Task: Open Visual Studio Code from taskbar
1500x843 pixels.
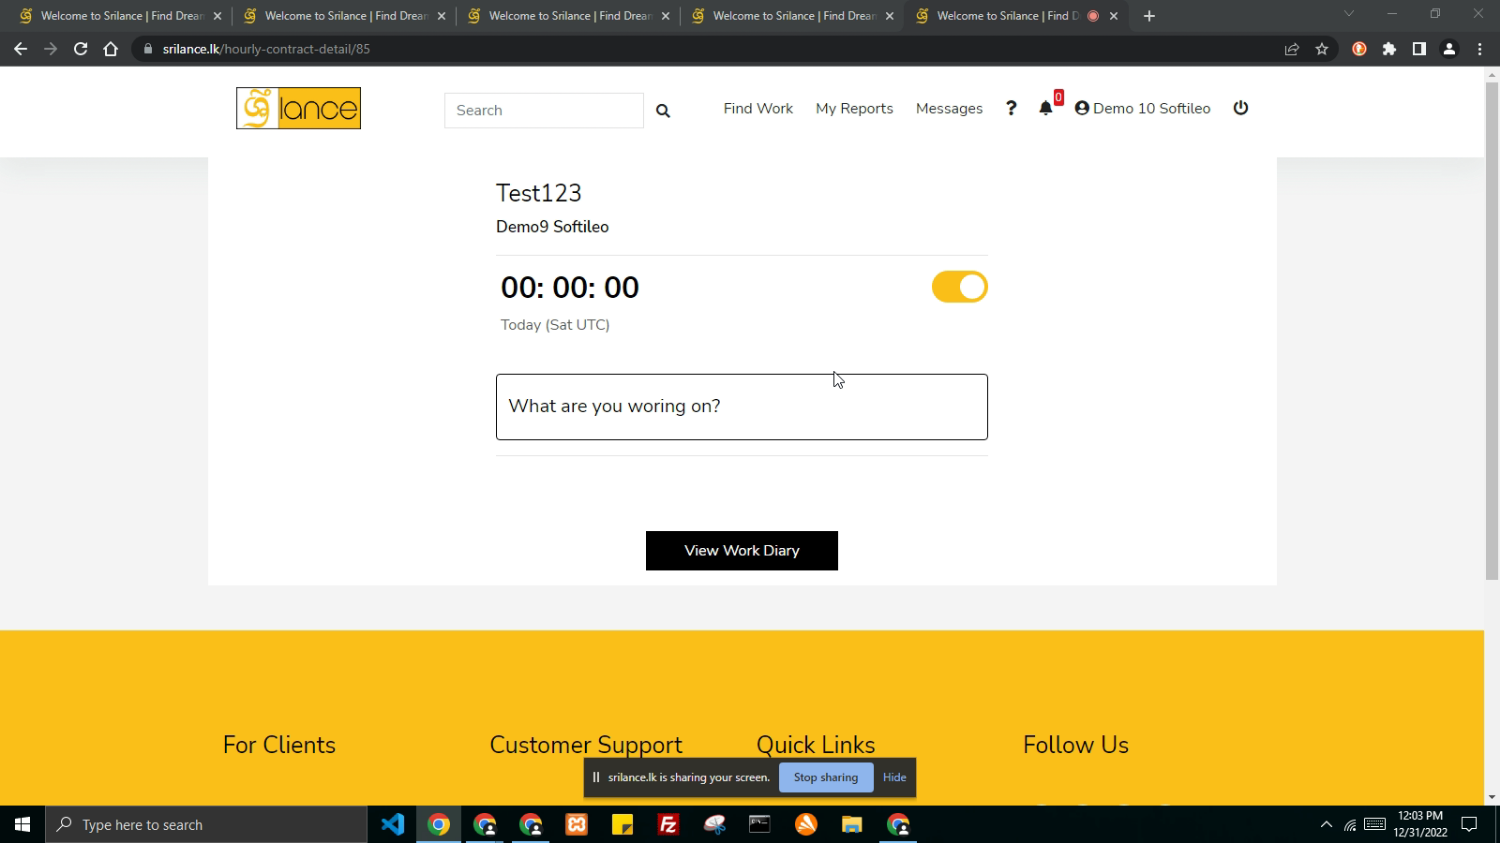Action: [x=392, y=825]
